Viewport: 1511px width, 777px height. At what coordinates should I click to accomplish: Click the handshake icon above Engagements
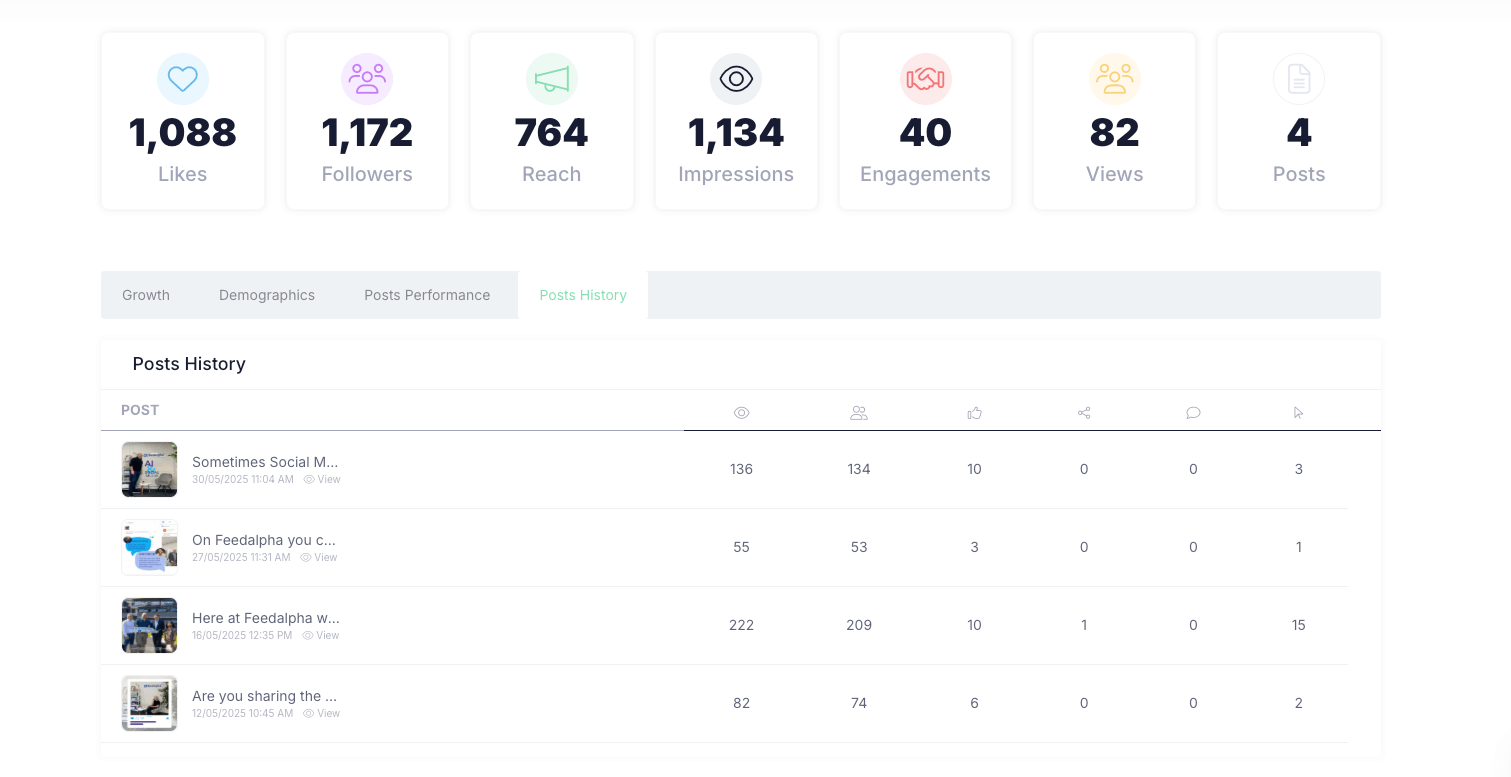[x=925, y=79]
